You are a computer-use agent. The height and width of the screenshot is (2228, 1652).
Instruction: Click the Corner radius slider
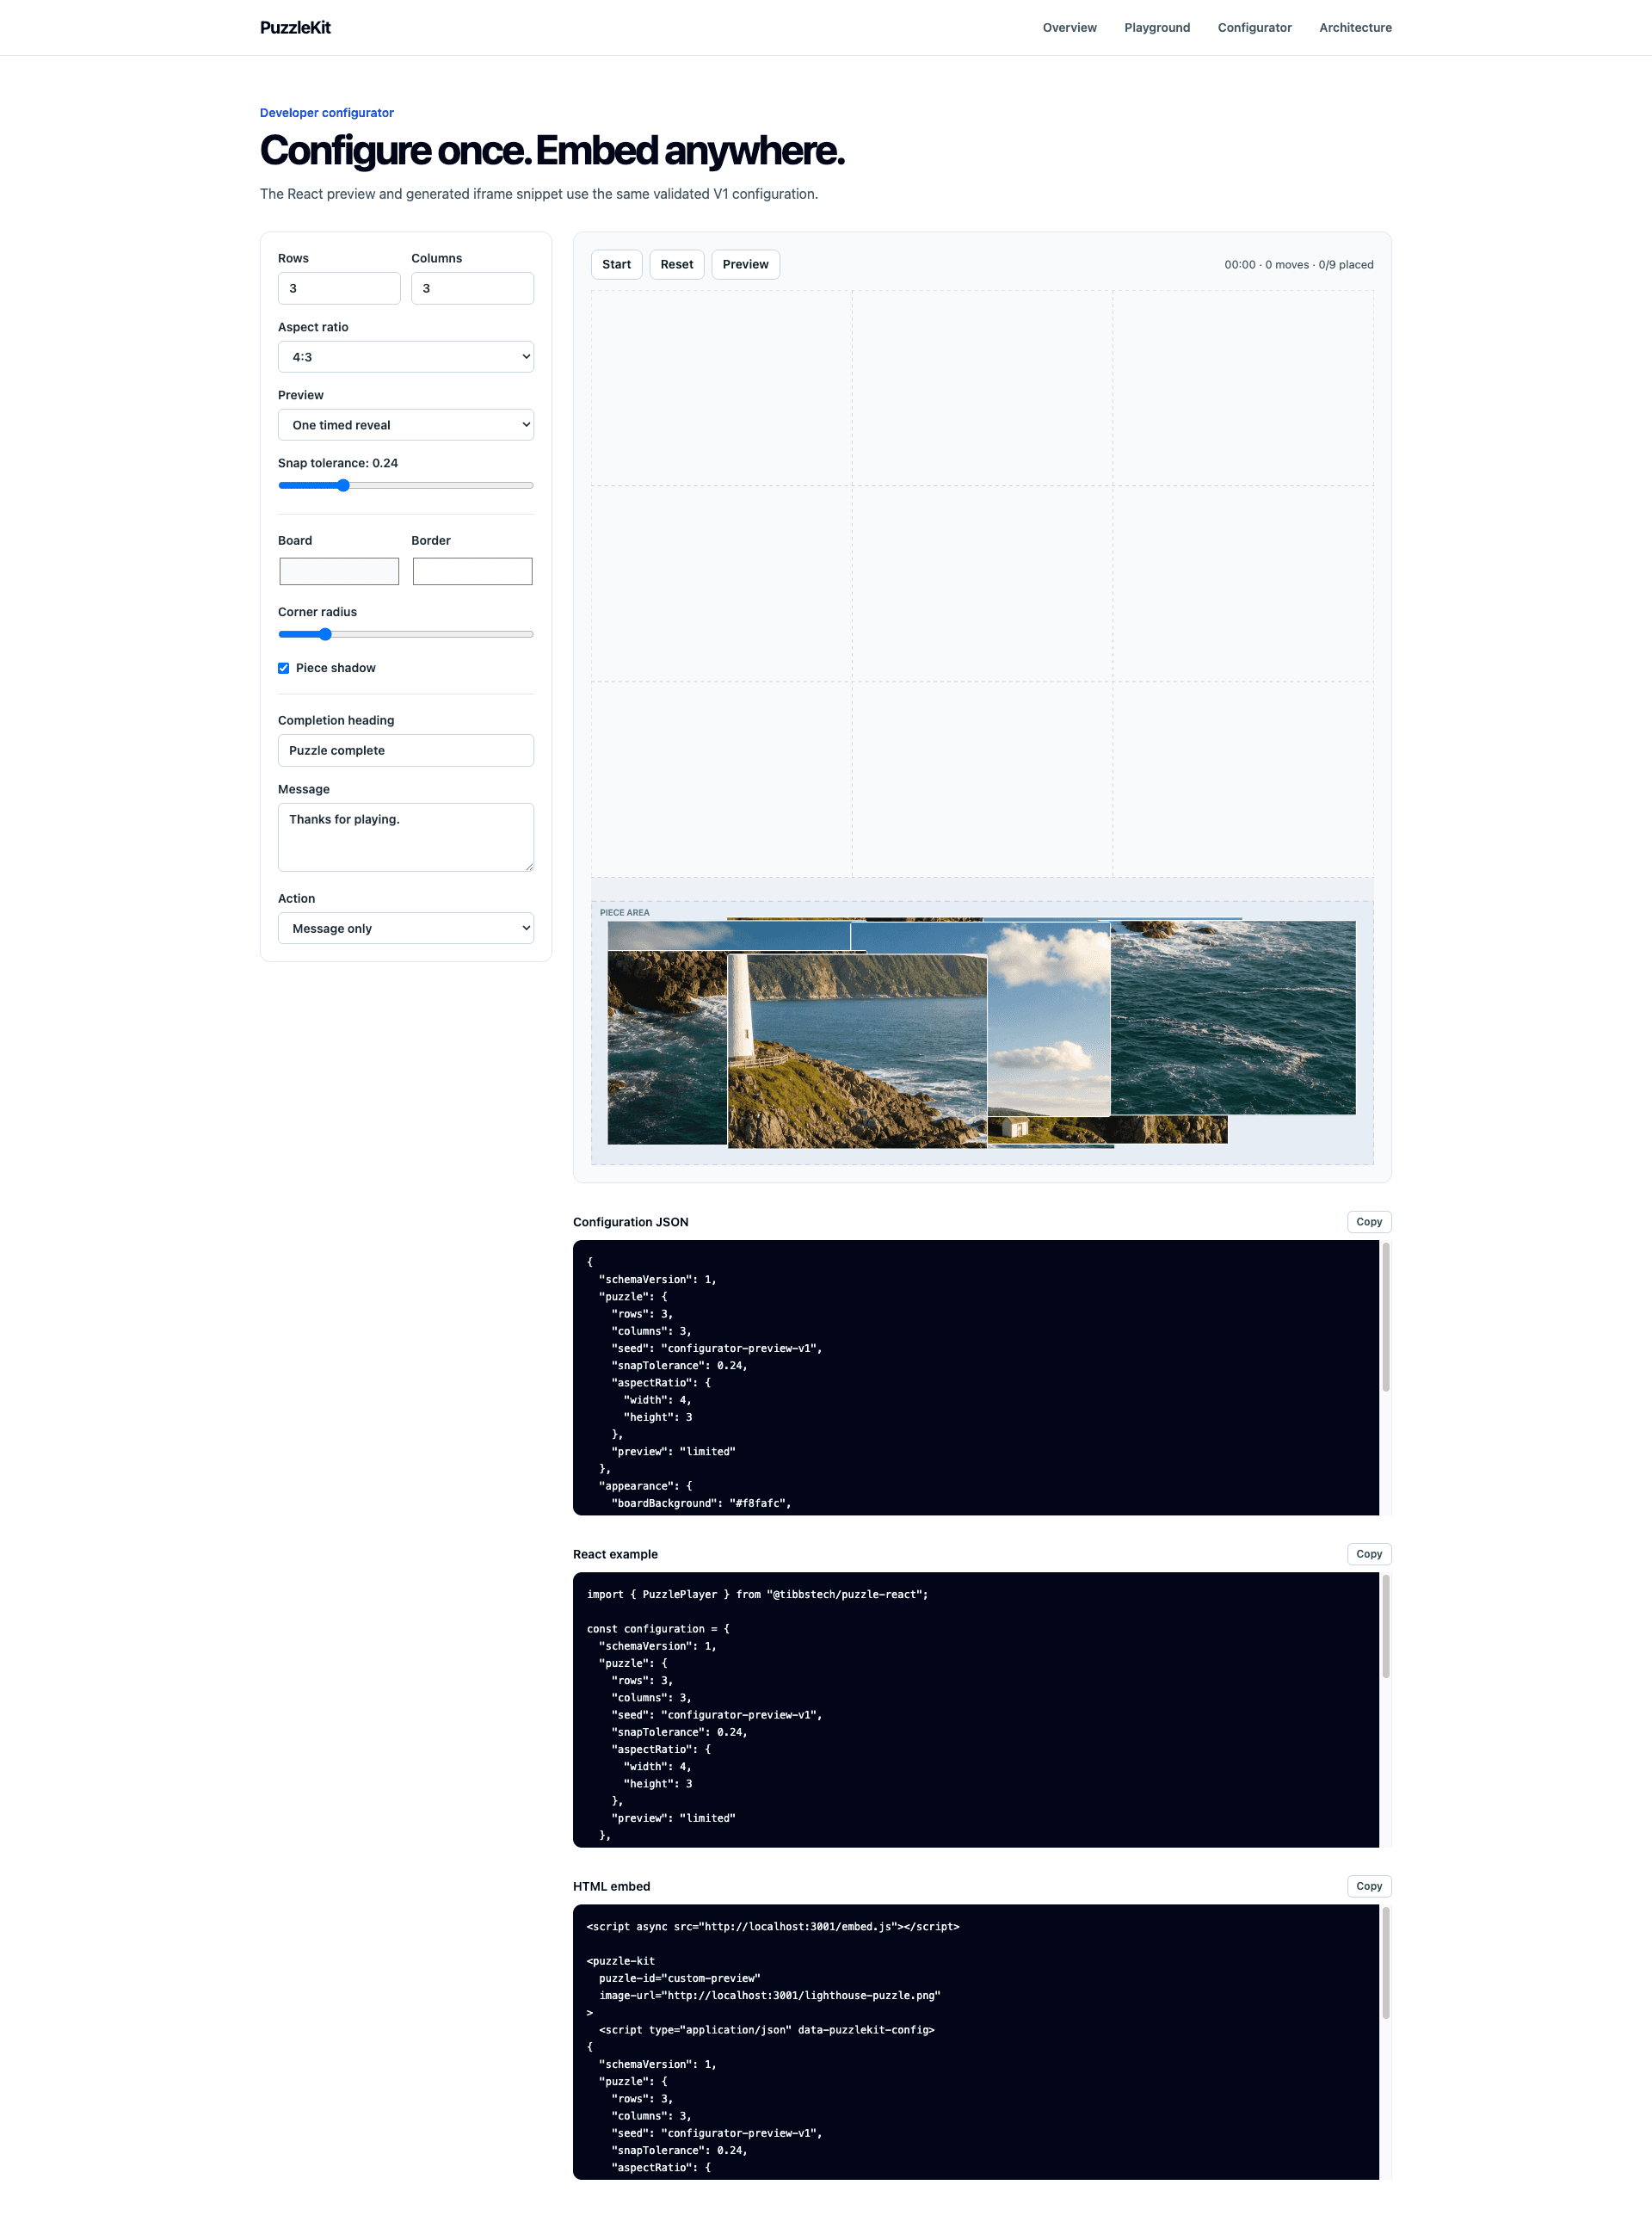406,634
